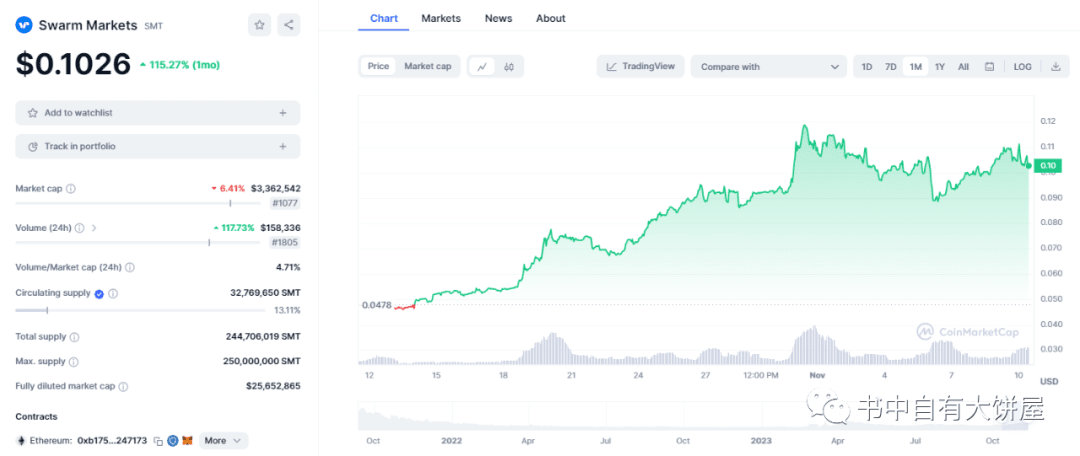Switch to candlestick chart view
Image resolution: width=1080 pixels, height=456 pixels.
pyautogui.click(x=509, y=67)
